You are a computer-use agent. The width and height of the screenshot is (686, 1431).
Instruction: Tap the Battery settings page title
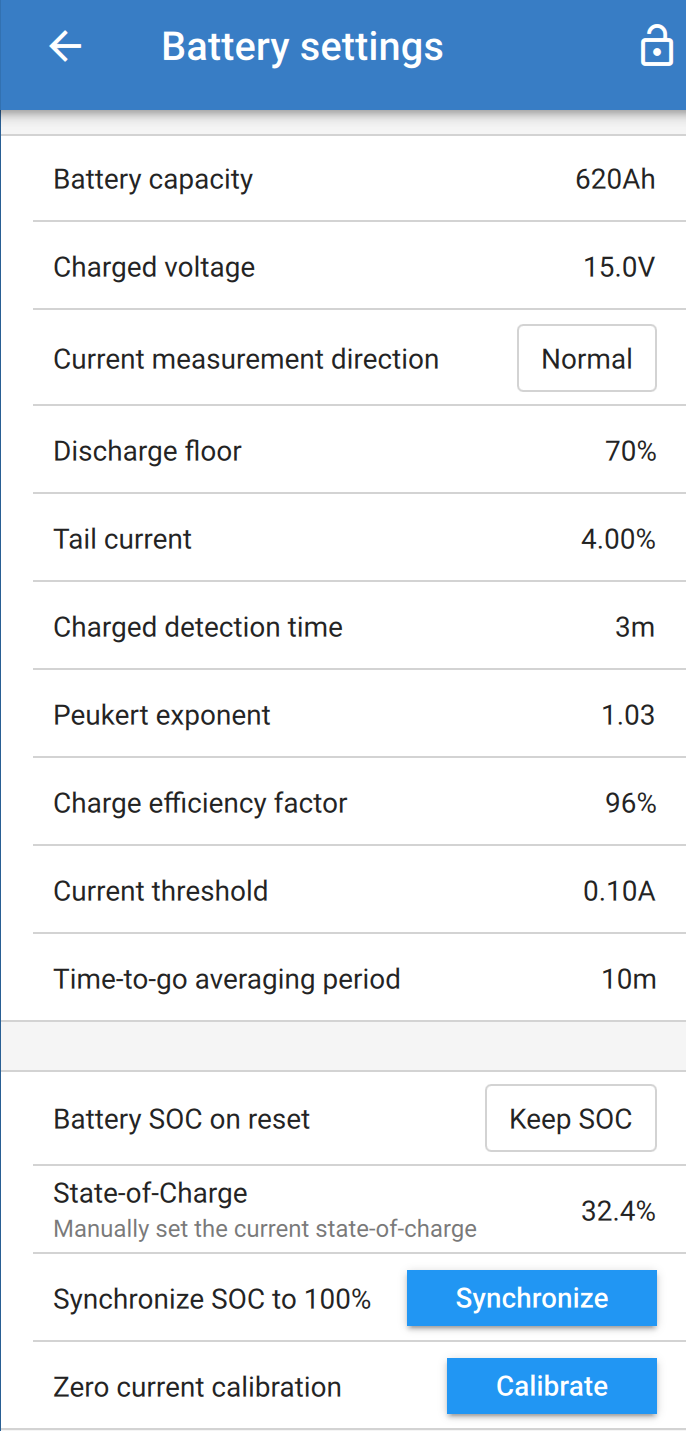tap(302, 46)
